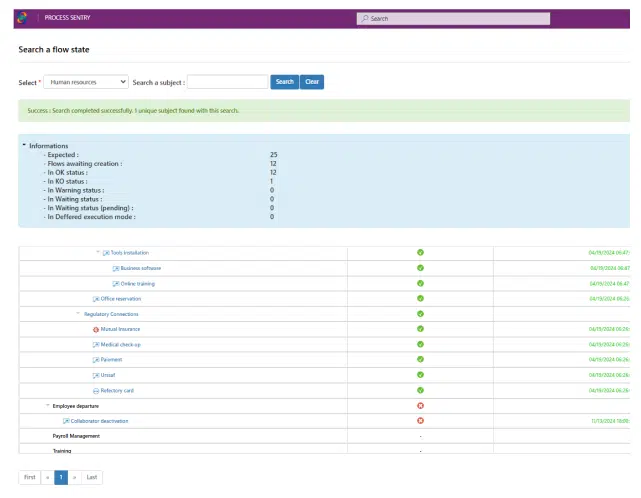Click the green status icon for Office reservation

coord(420,298)
